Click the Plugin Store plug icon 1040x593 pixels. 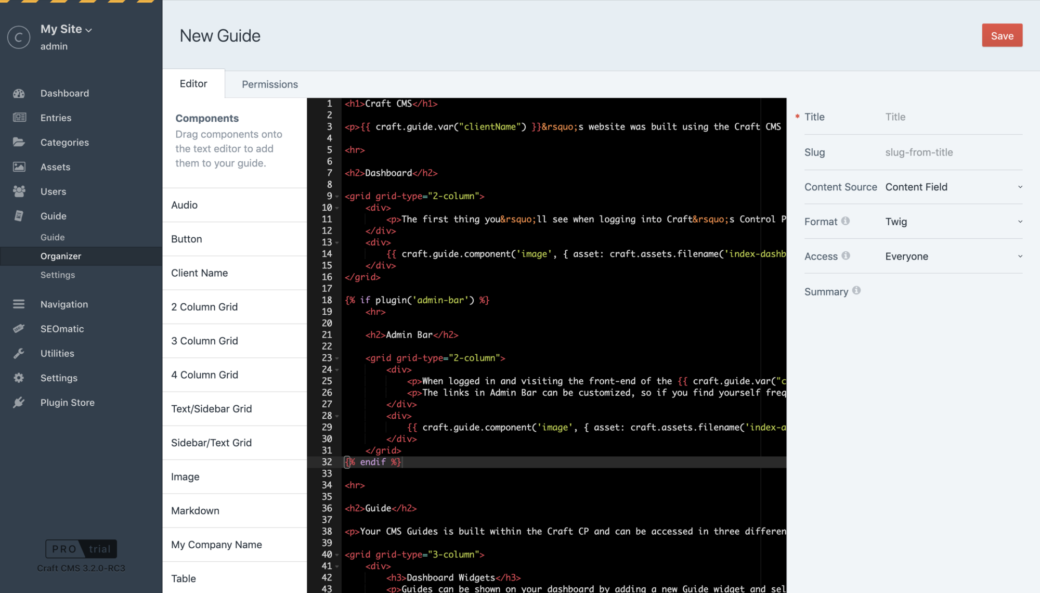19,403
